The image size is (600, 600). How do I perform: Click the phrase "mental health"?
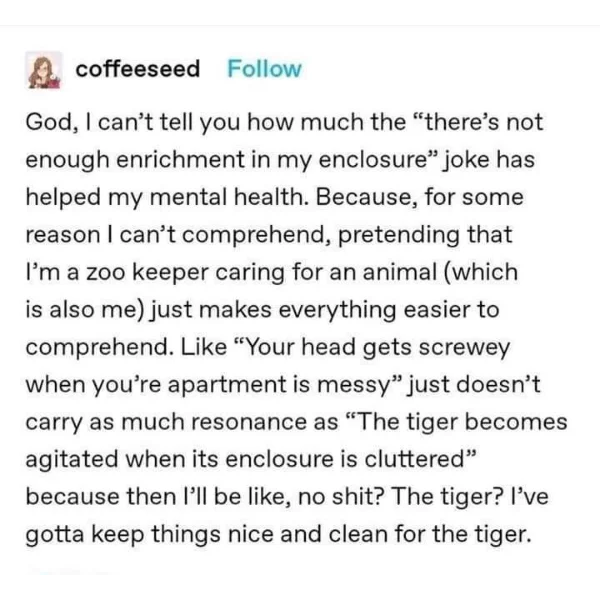click(x=228, y=197)
